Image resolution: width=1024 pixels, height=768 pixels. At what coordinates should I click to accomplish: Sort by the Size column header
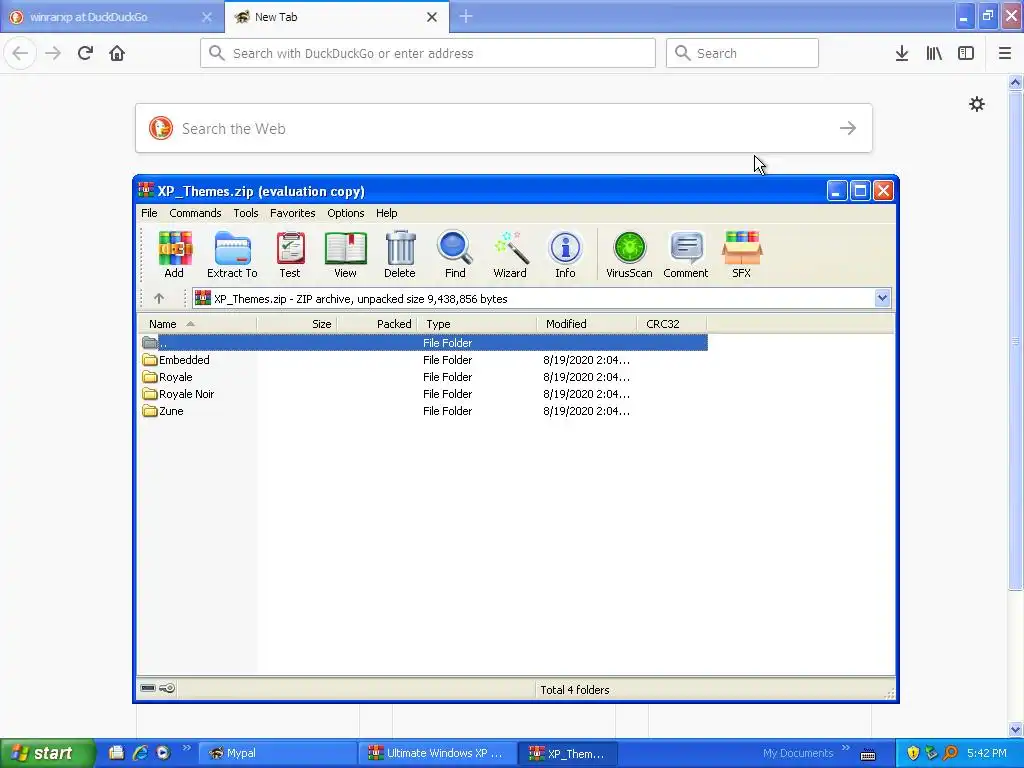296,324
